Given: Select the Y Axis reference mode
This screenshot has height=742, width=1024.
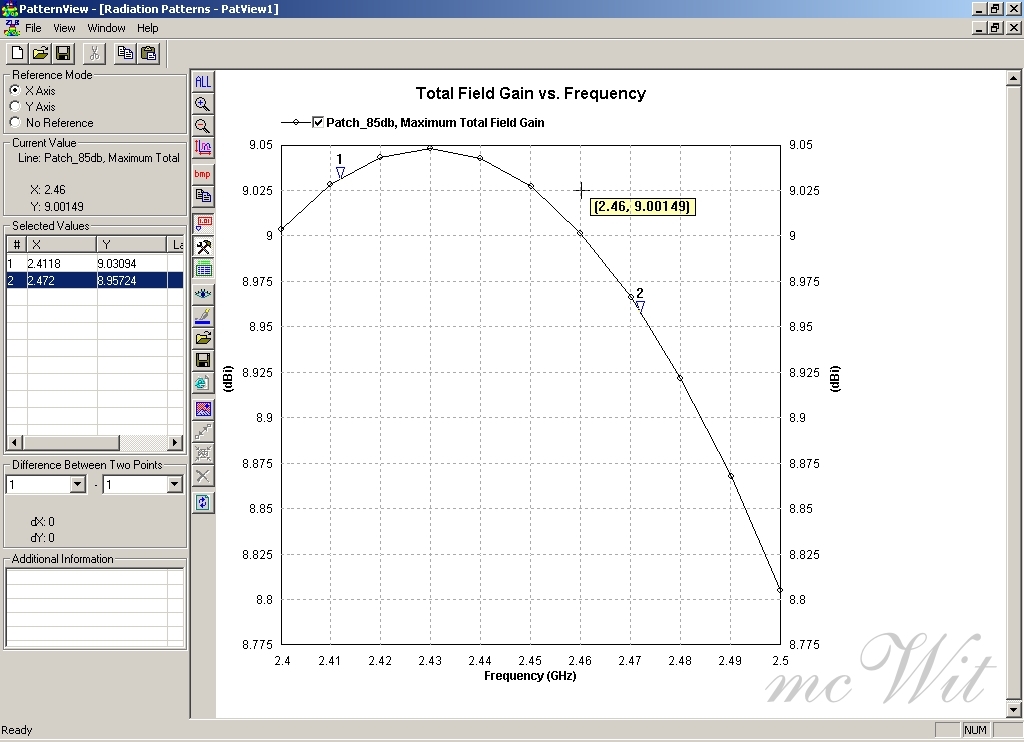Looking at the screenshot, I should pos(15,107).
